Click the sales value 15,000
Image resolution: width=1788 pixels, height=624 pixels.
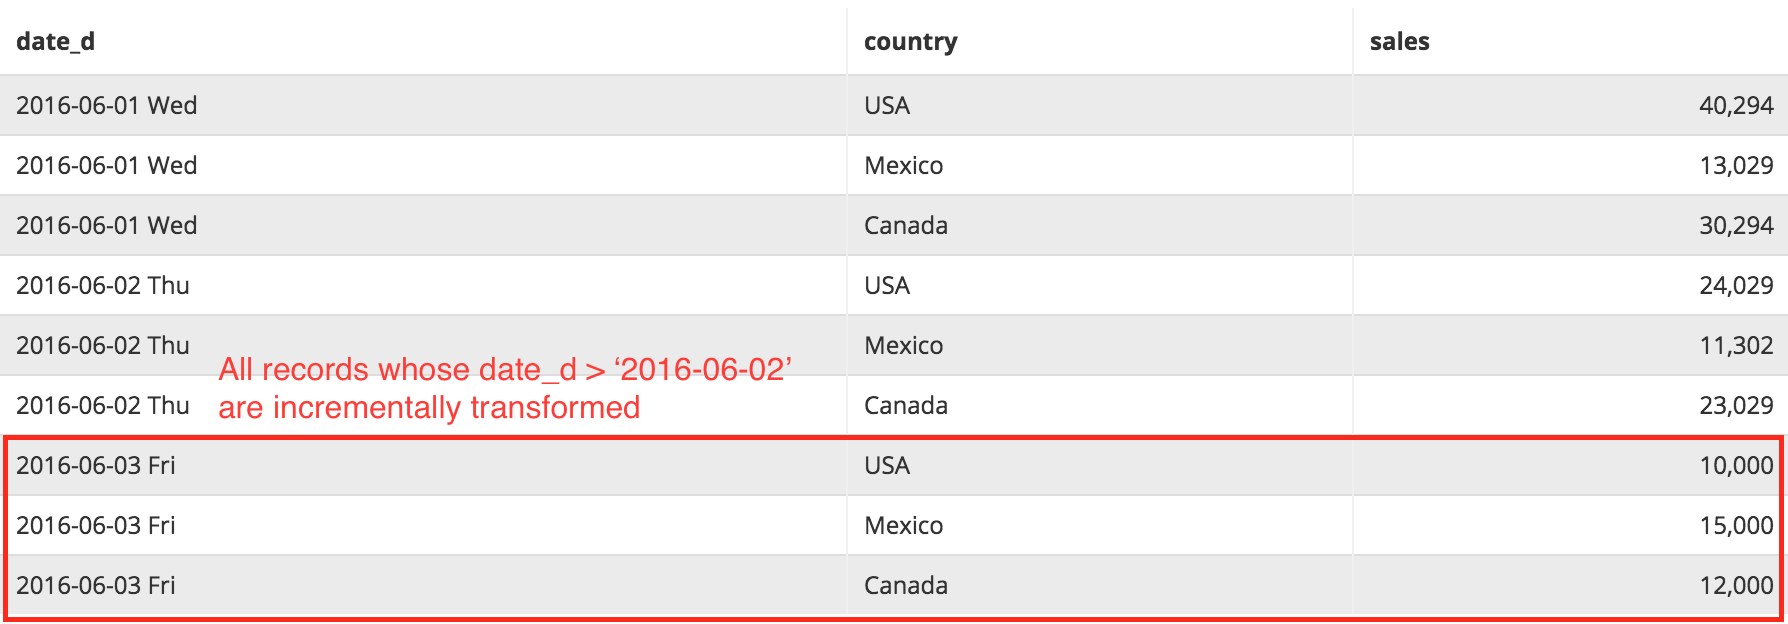pyautogui.click(x=1736, y=525)
